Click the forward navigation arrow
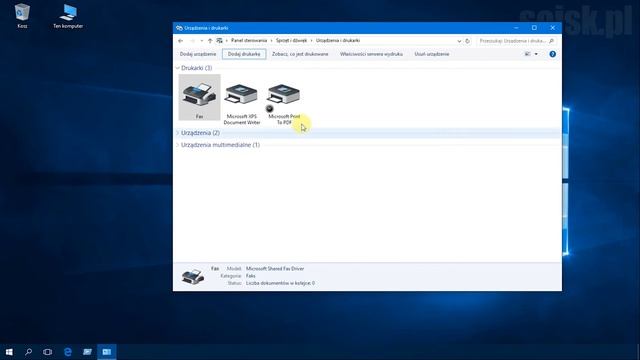This screenshot has width=640, height=360. [x=192, y=41]
